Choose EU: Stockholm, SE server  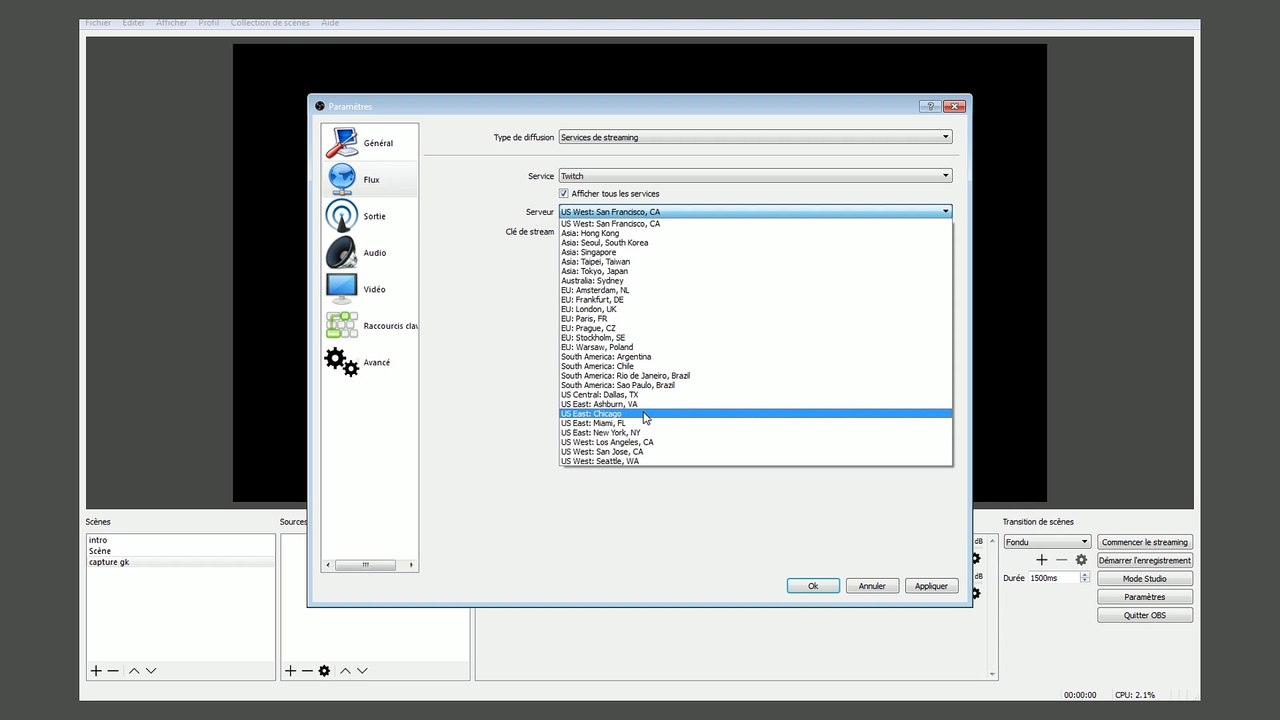[x=755, y=338]
